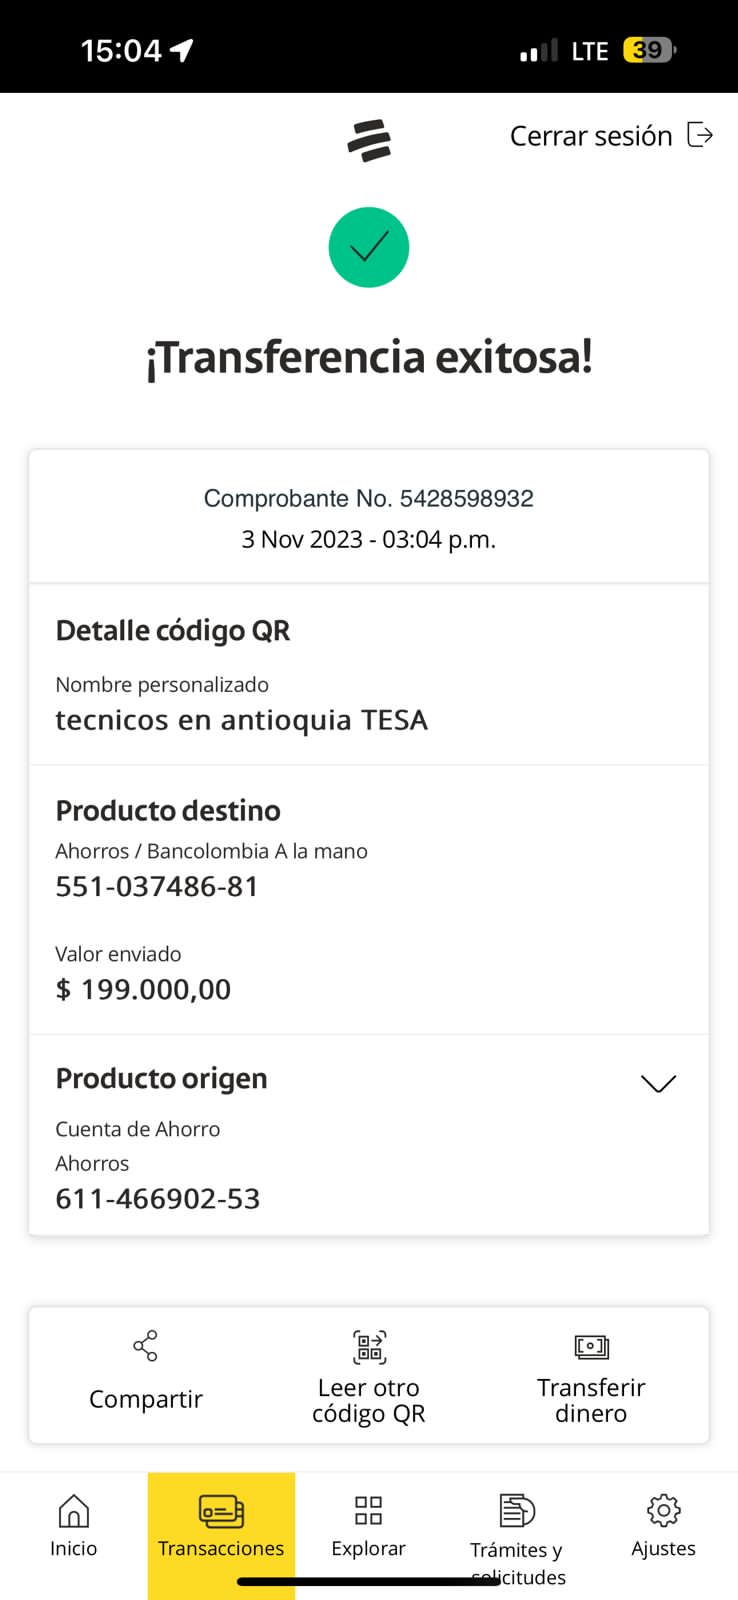Viewport: 738px width, 1600px height.
Task: Tap the money transfer icon
Action: point(591,1347)
